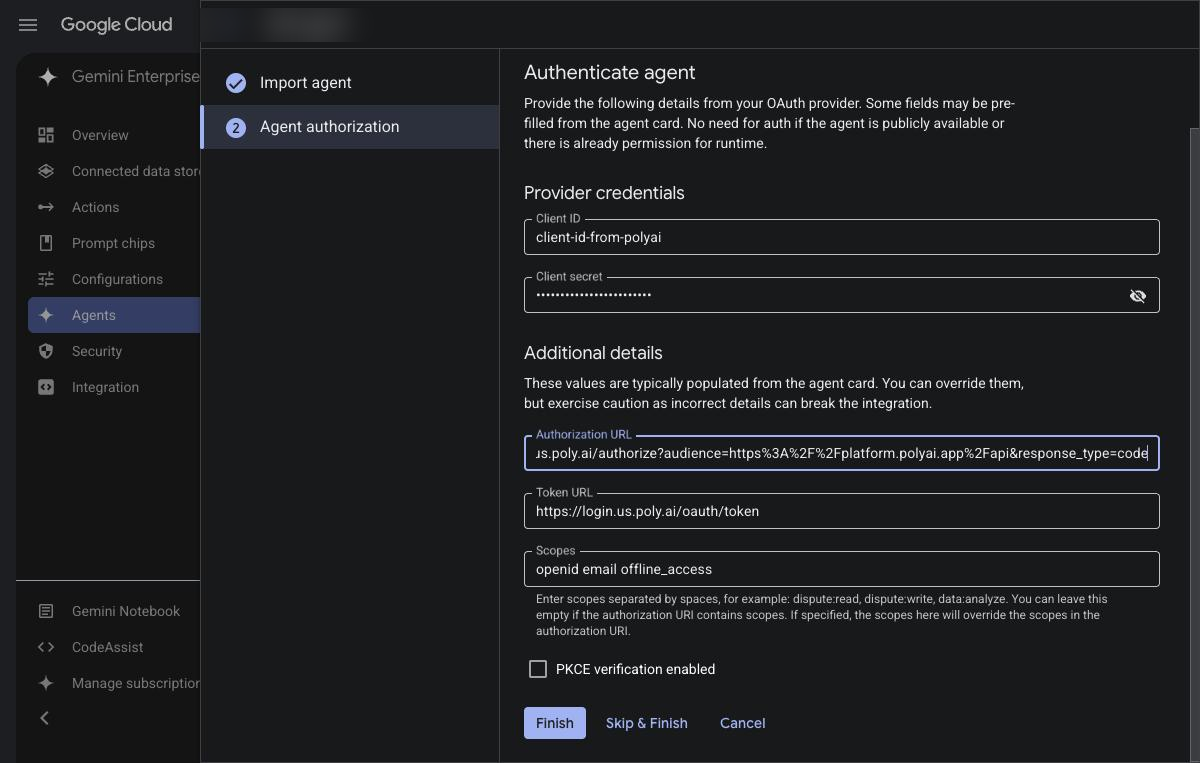
Task: Click the CodeAssist brackets icon
Action: coord(46,647)
